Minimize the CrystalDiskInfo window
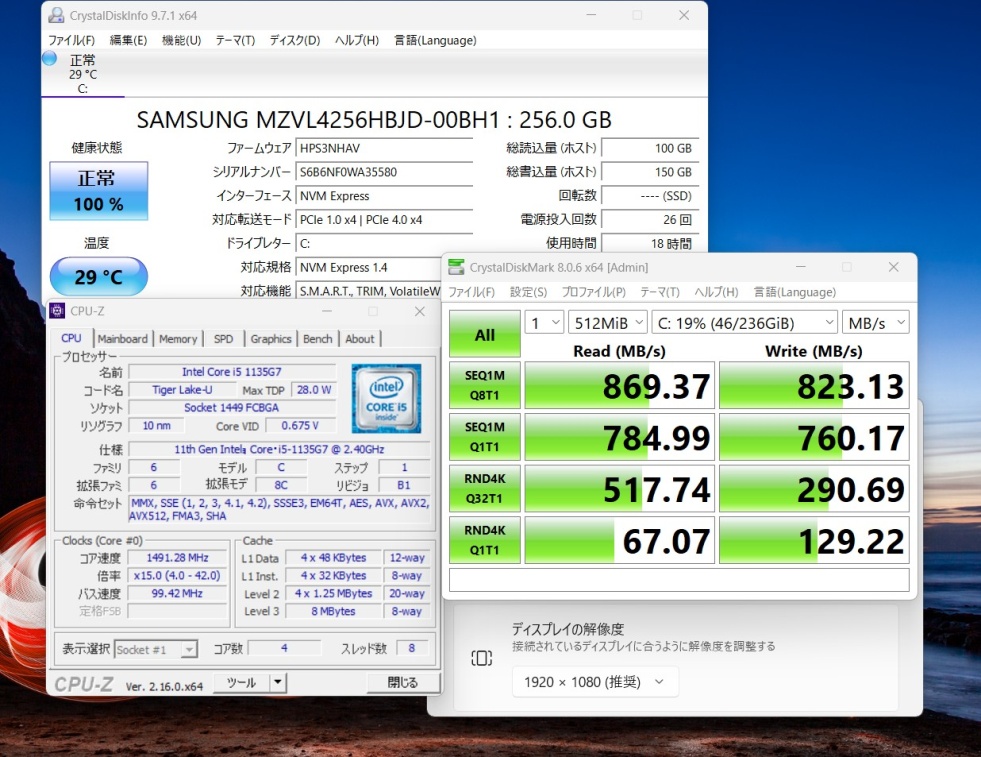Viewport: 981px width, 757px height. point(591,15)
